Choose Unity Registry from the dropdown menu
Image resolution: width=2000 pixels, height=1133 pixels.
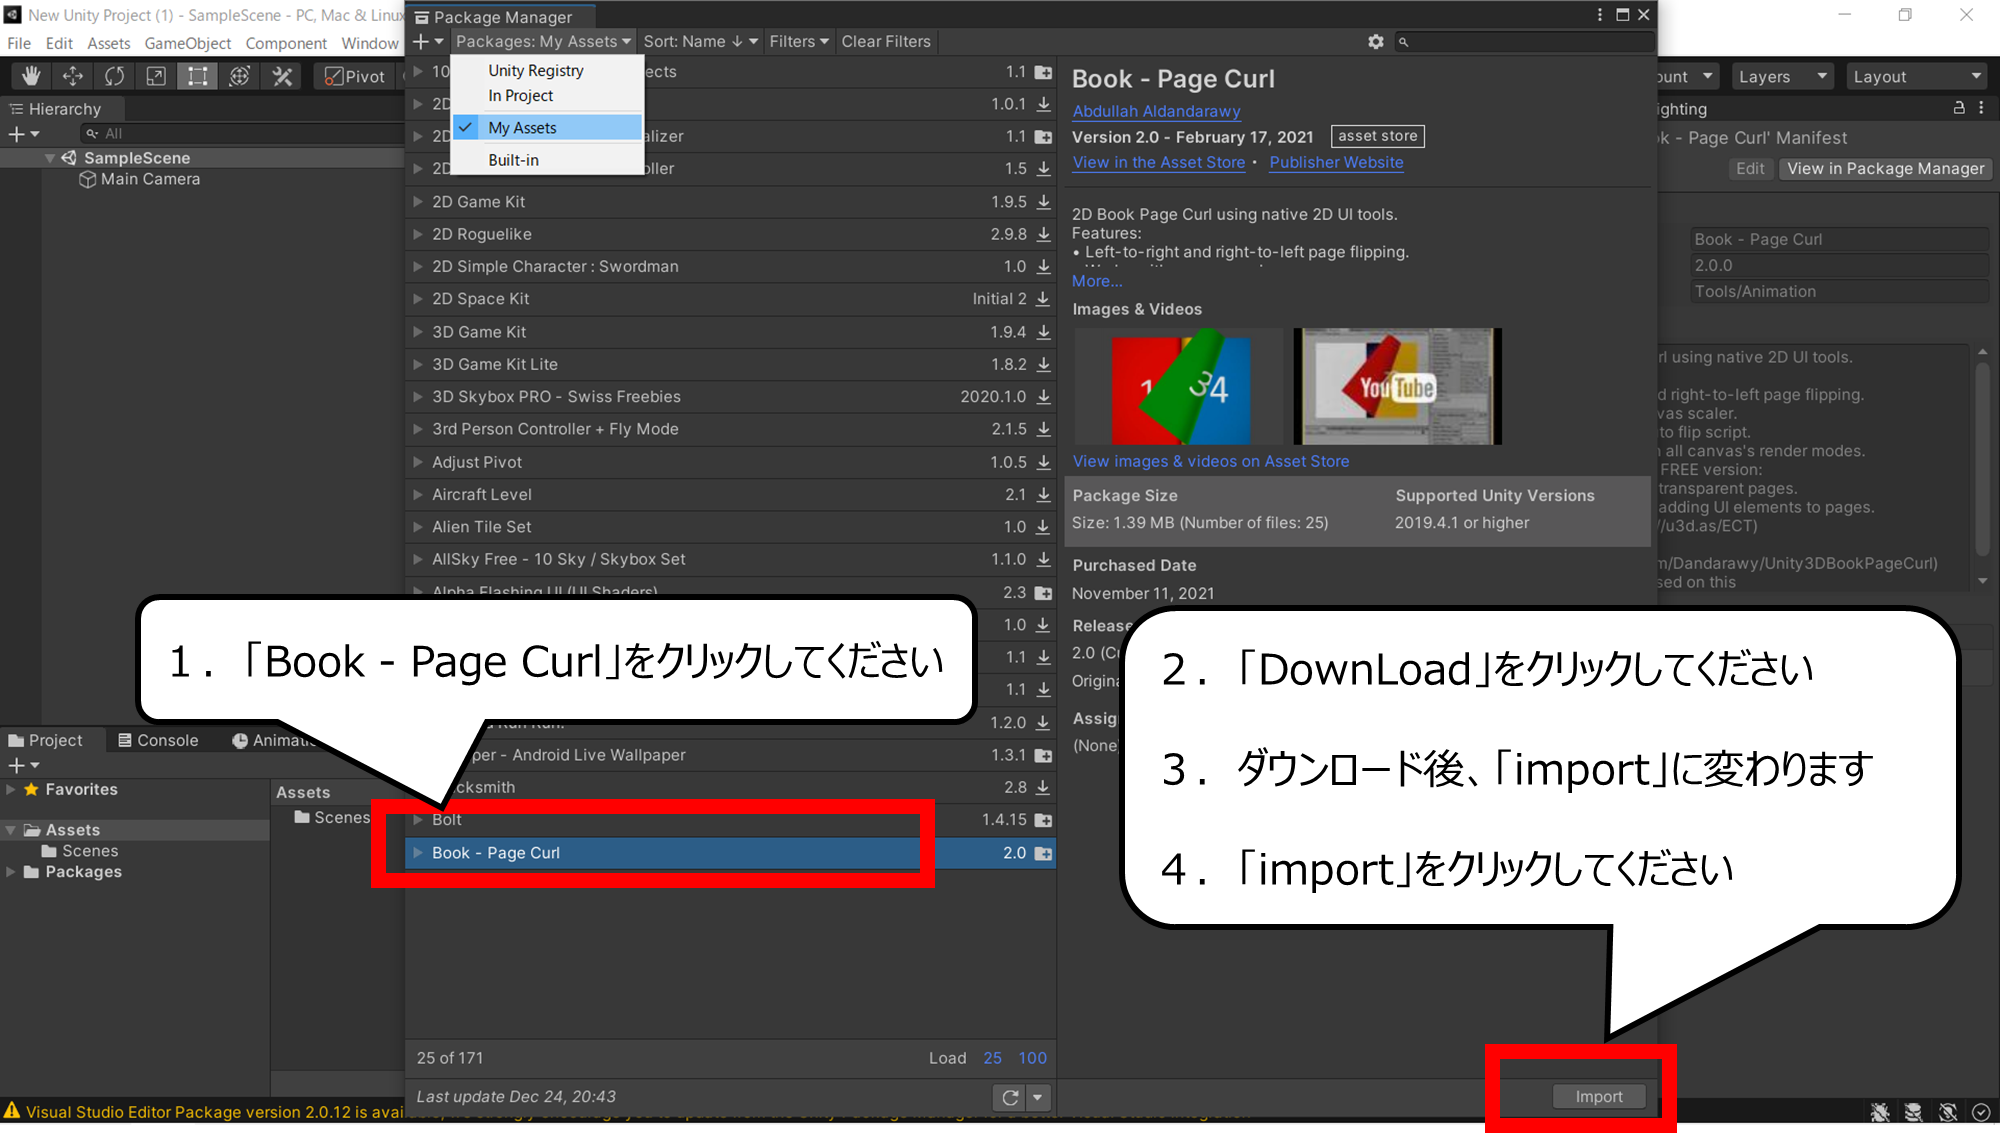(x=546, y=70)
